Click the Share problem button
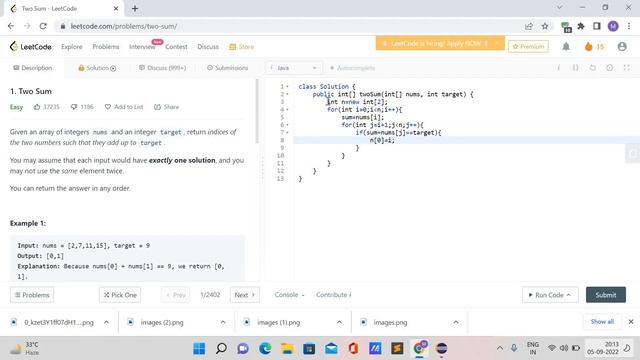640x360 pixels. point(167,107)
